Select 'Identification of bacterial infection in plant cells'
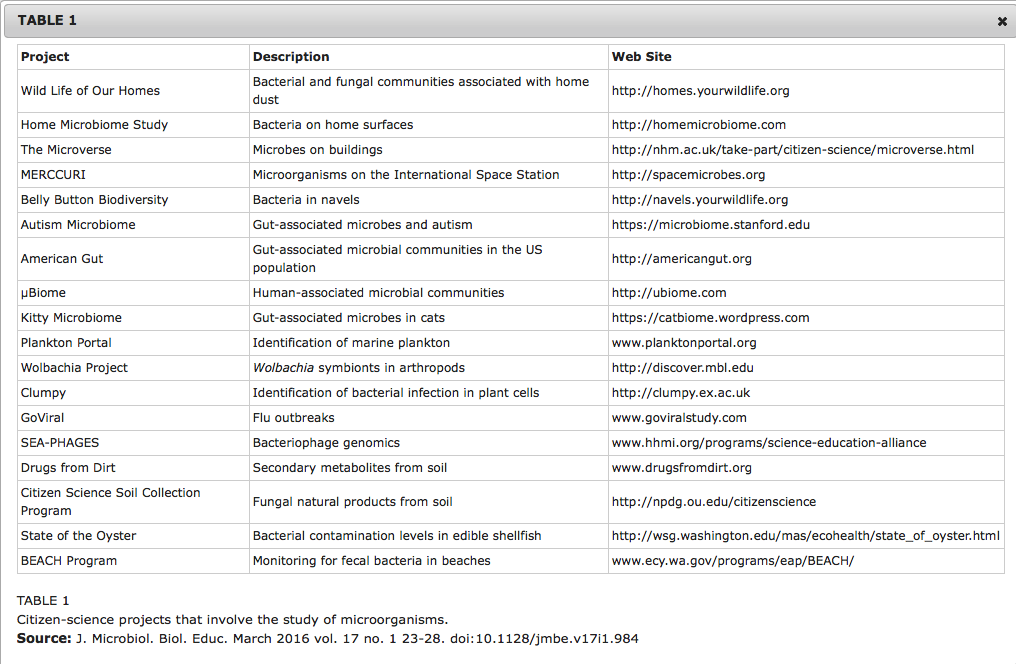 pos(396,393)
